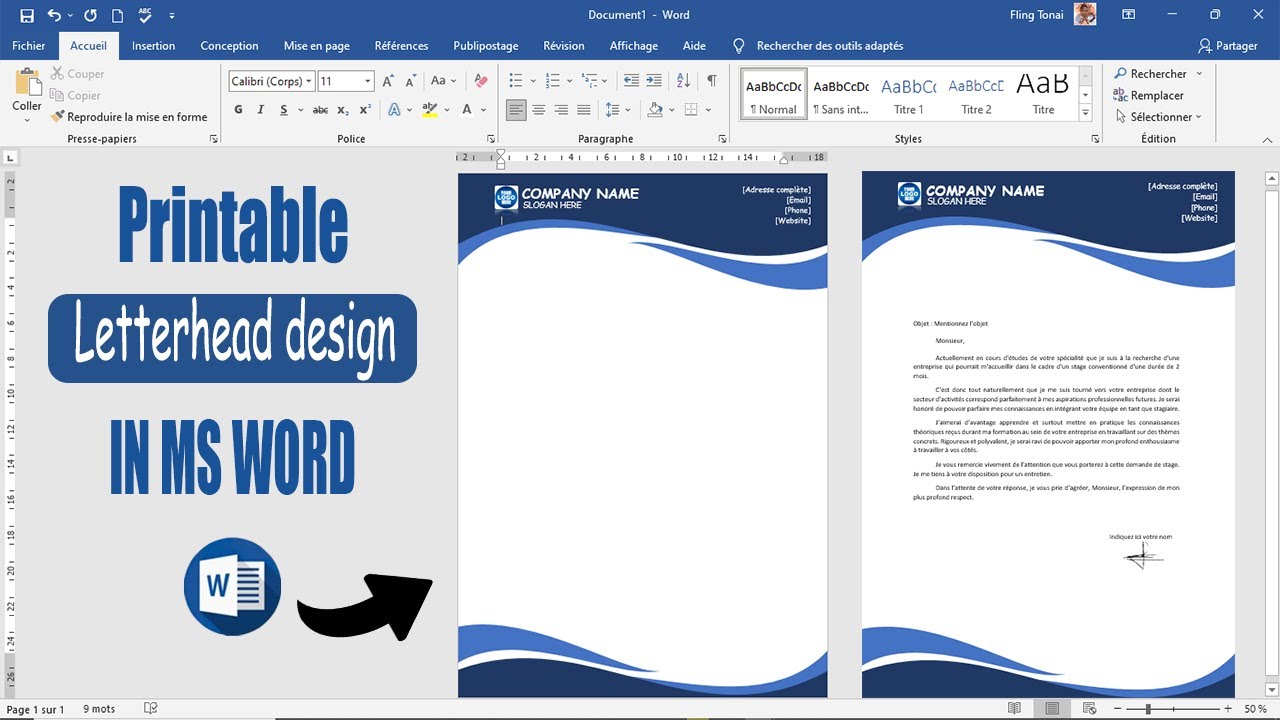Viewport: 1280px width, 720px height.
Task: Click the Partager share button
Action: click(x=1228, y=46)
